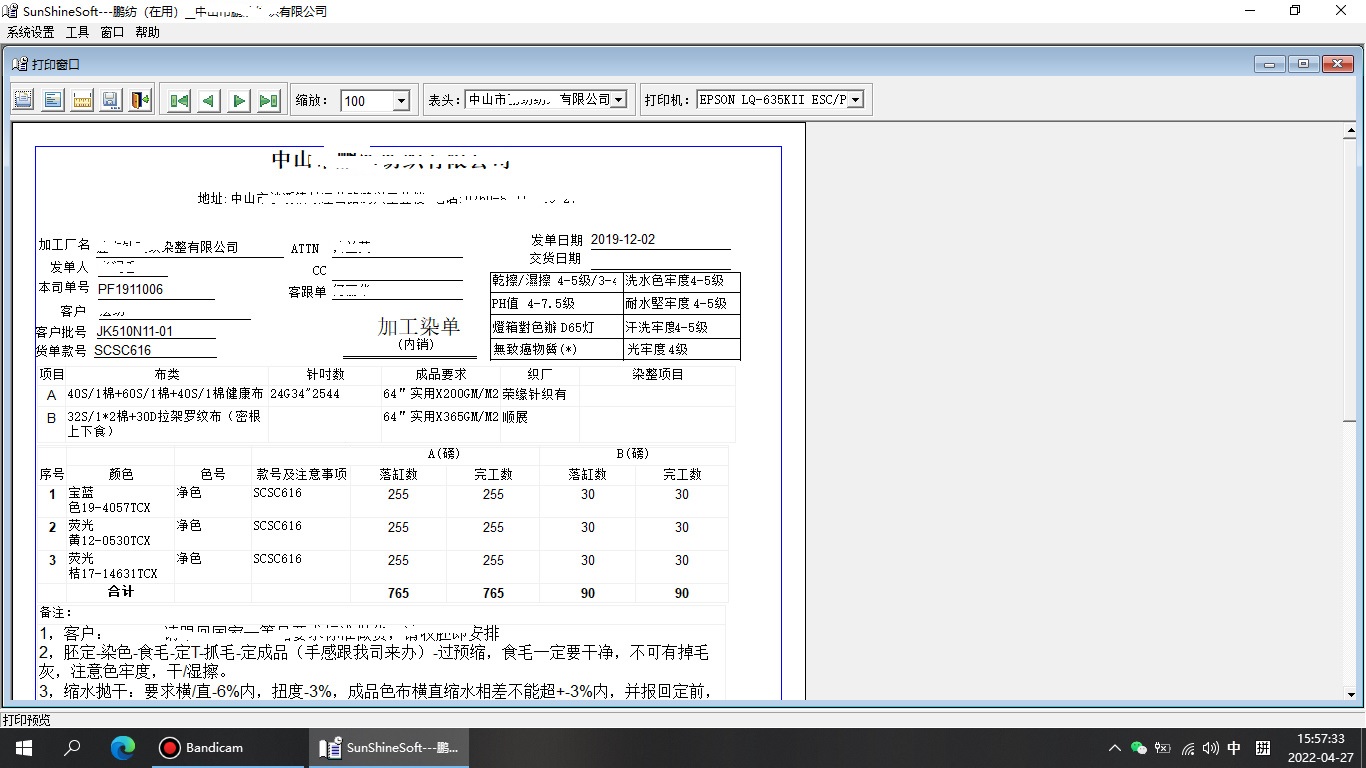1366x768 pixels.
Task: Click the 无致癌物质(*) requirement cell
Action: click(556, 349)
